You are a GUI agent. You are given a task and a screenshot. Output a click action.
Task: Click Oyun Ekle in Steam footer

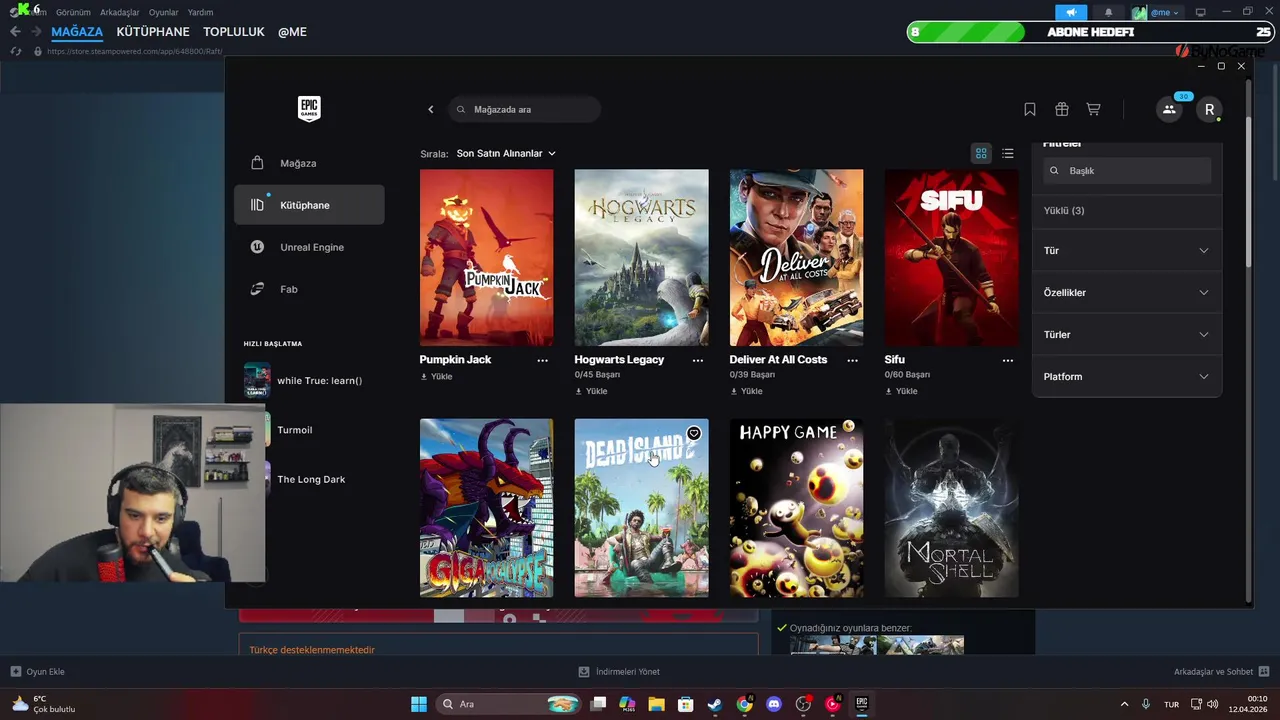pos(37,672)
